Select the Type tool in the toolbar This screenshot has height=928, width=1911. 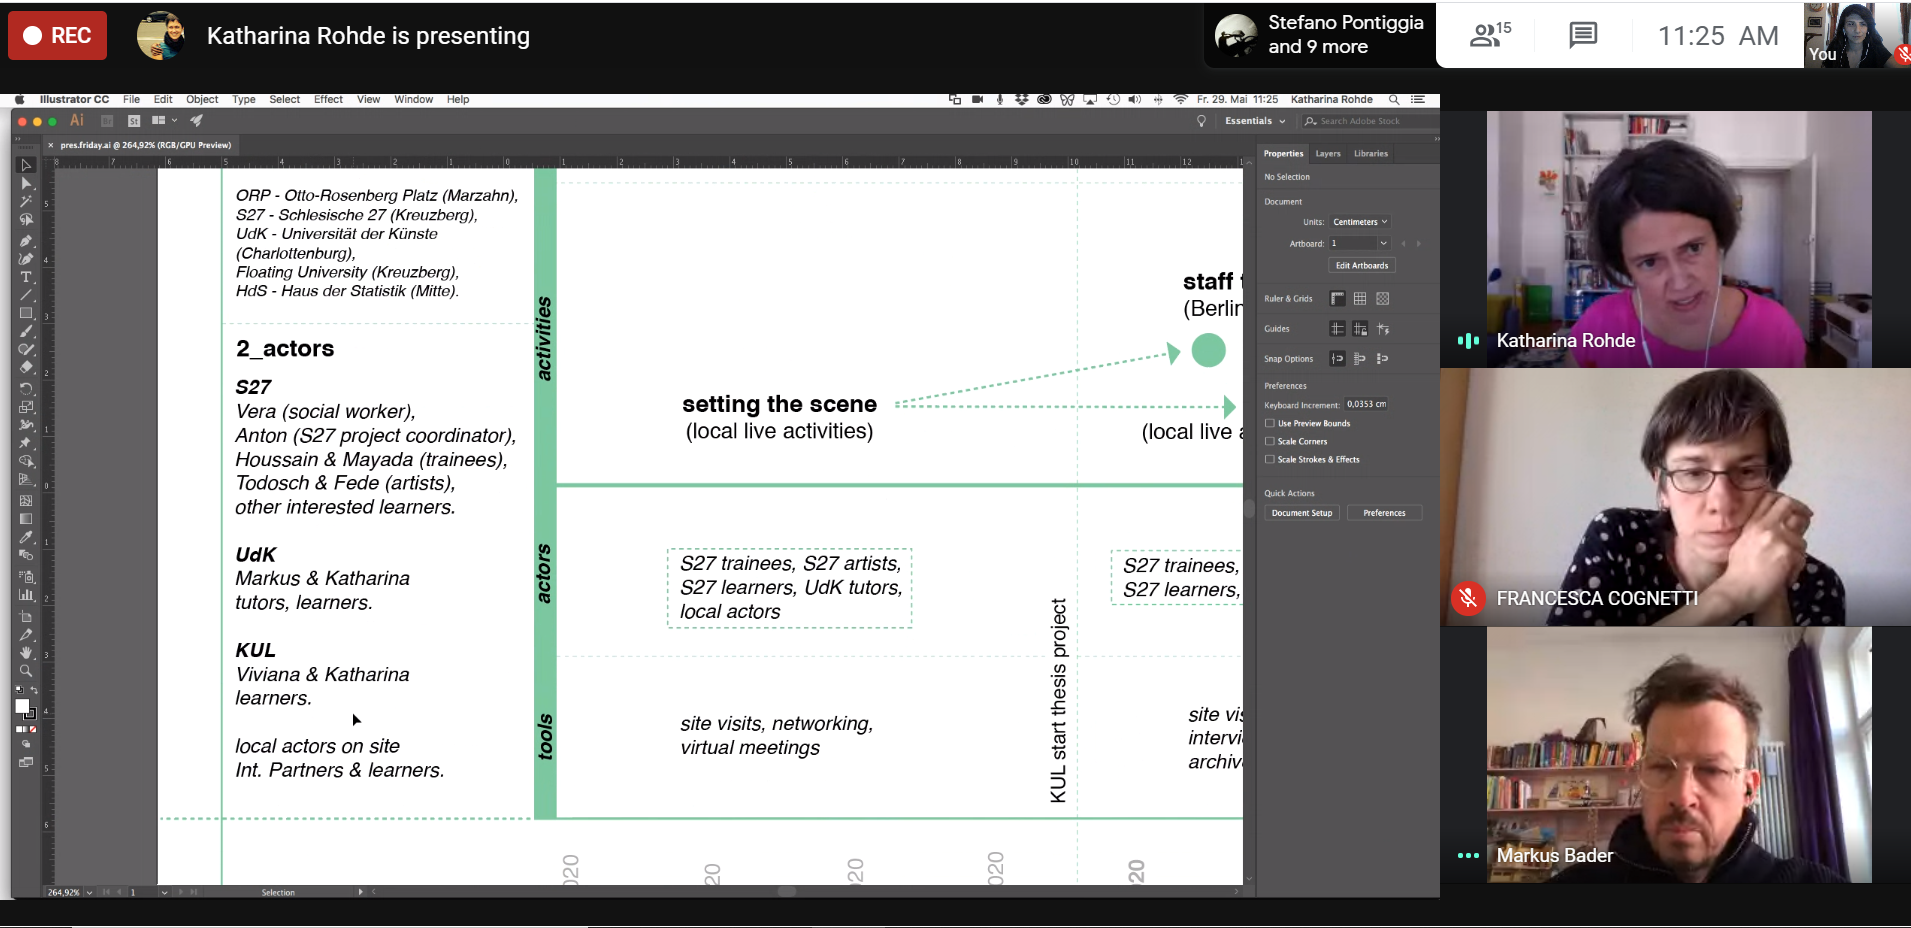coord(26,277)
